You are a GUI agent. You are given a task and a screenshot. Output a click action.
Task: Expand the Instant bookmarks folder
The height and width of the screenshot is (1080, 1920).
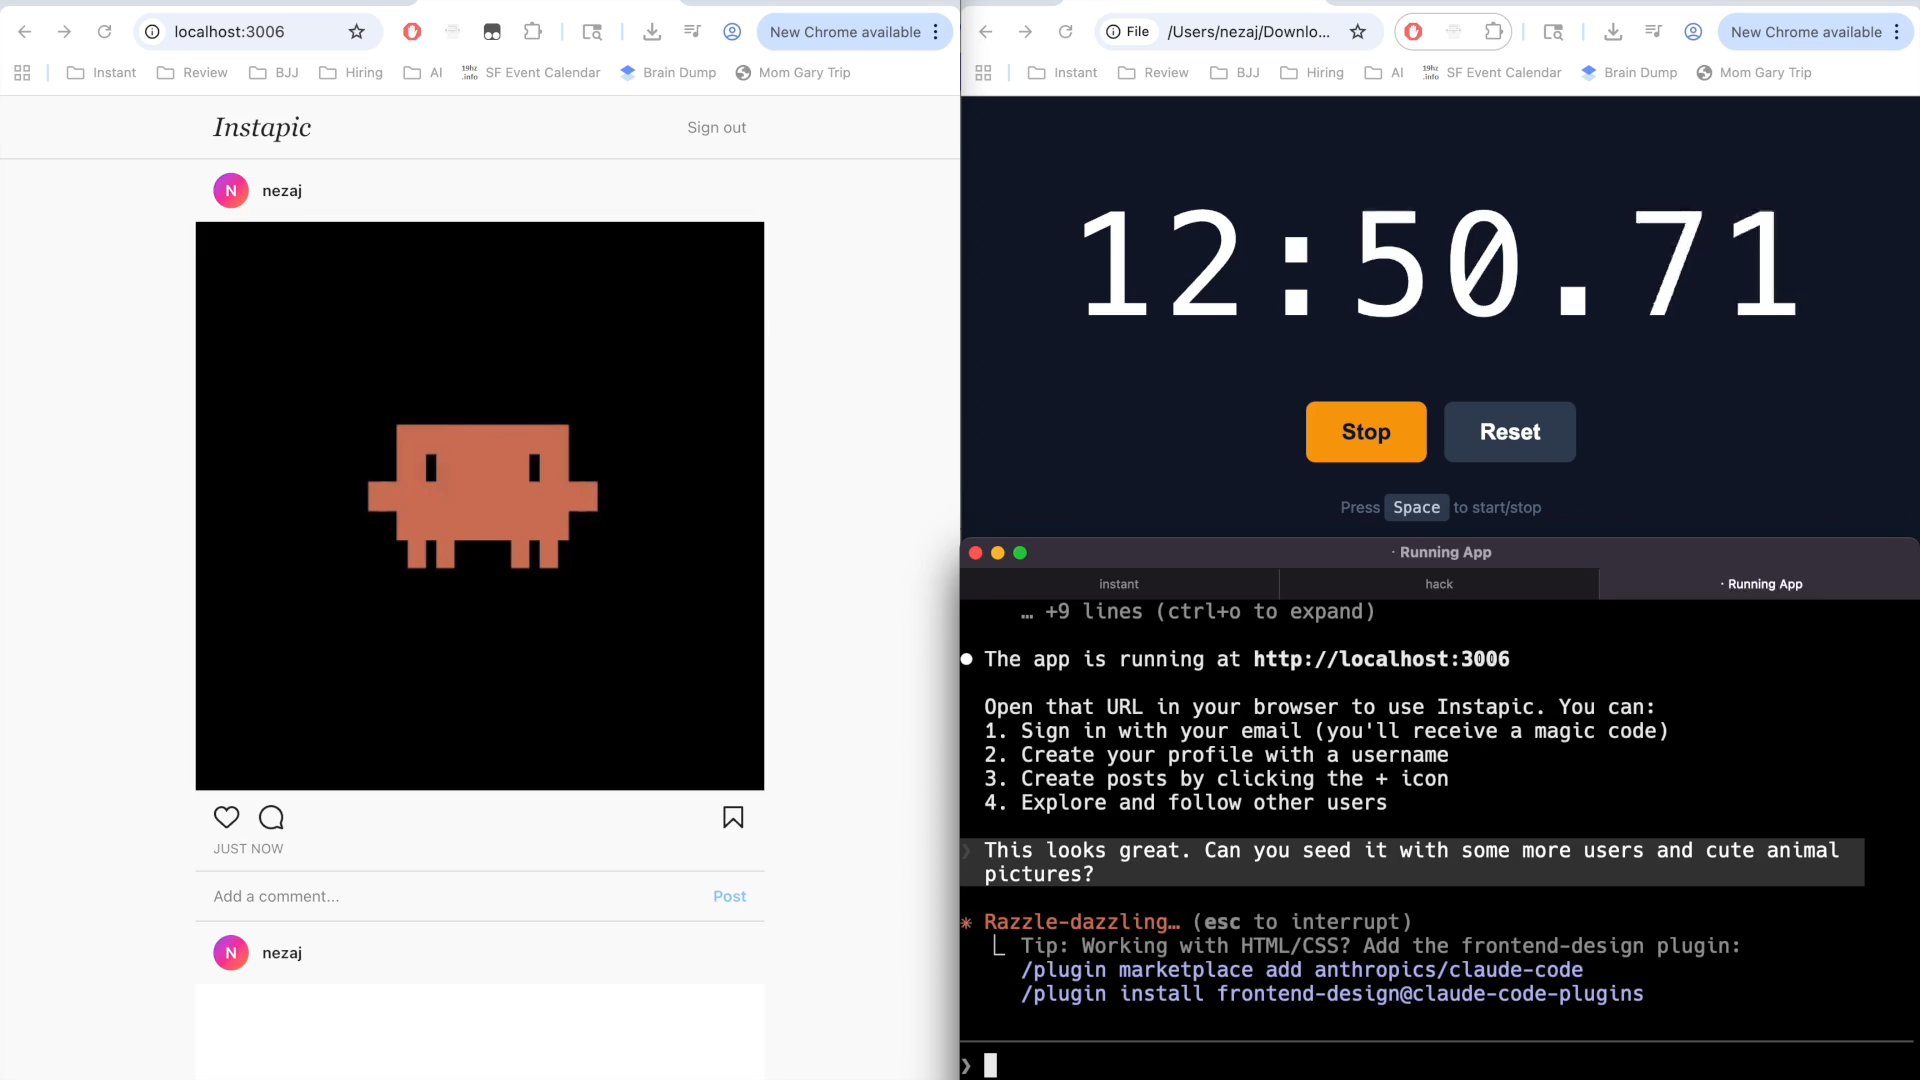click(101, 72)
